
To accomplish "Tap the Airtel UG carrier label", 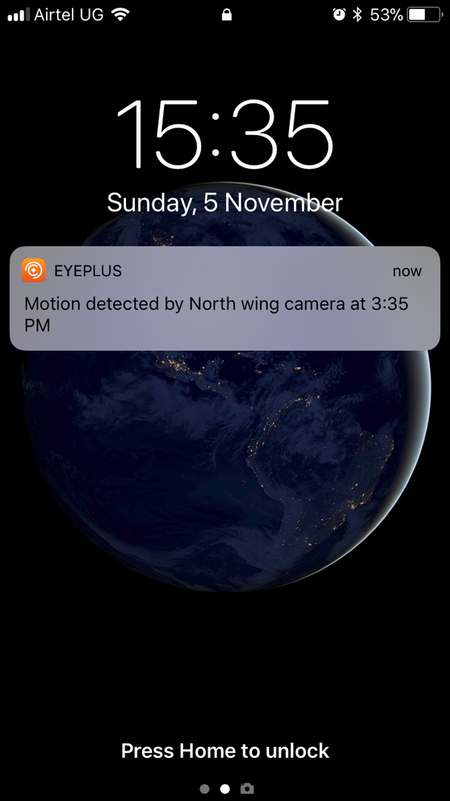I will 69,15.
